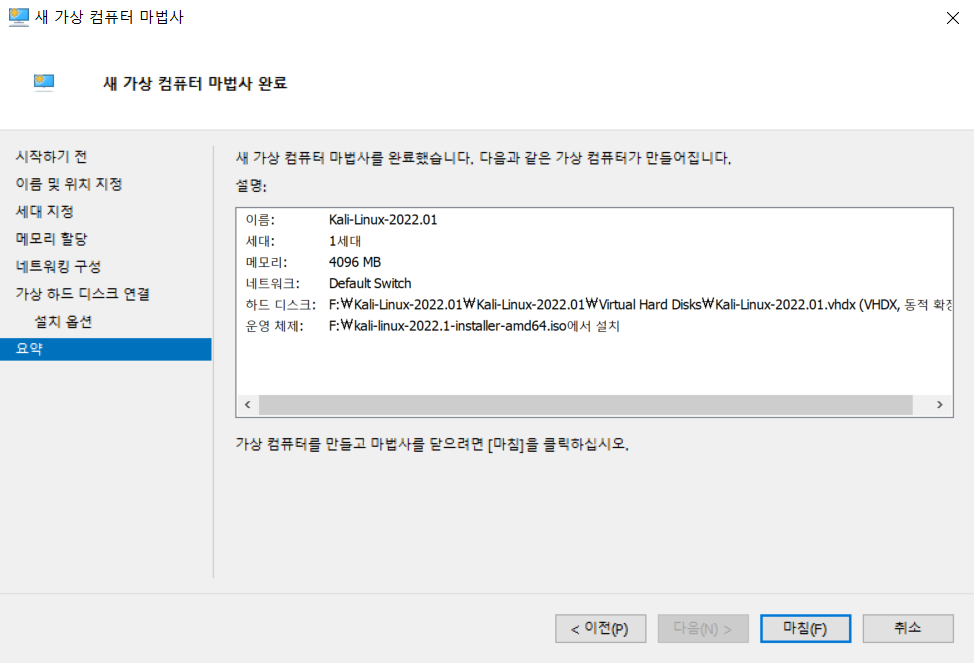The height and width of the screenshot is (663, 974).
Task: Select the 설치 옵션 sub-step
Action: coord(63,321)
